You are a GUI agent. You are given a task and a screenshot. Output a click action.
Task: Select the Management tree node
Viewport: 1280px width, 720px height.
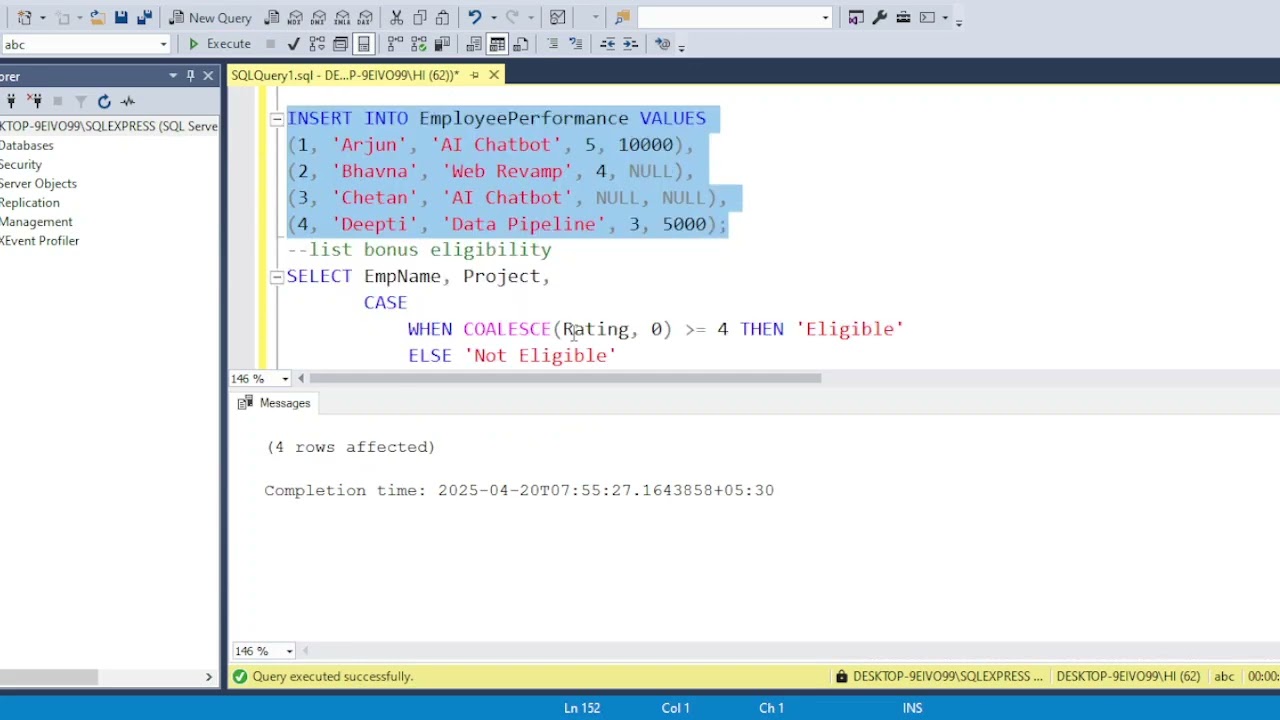click(x=36, y=221)
